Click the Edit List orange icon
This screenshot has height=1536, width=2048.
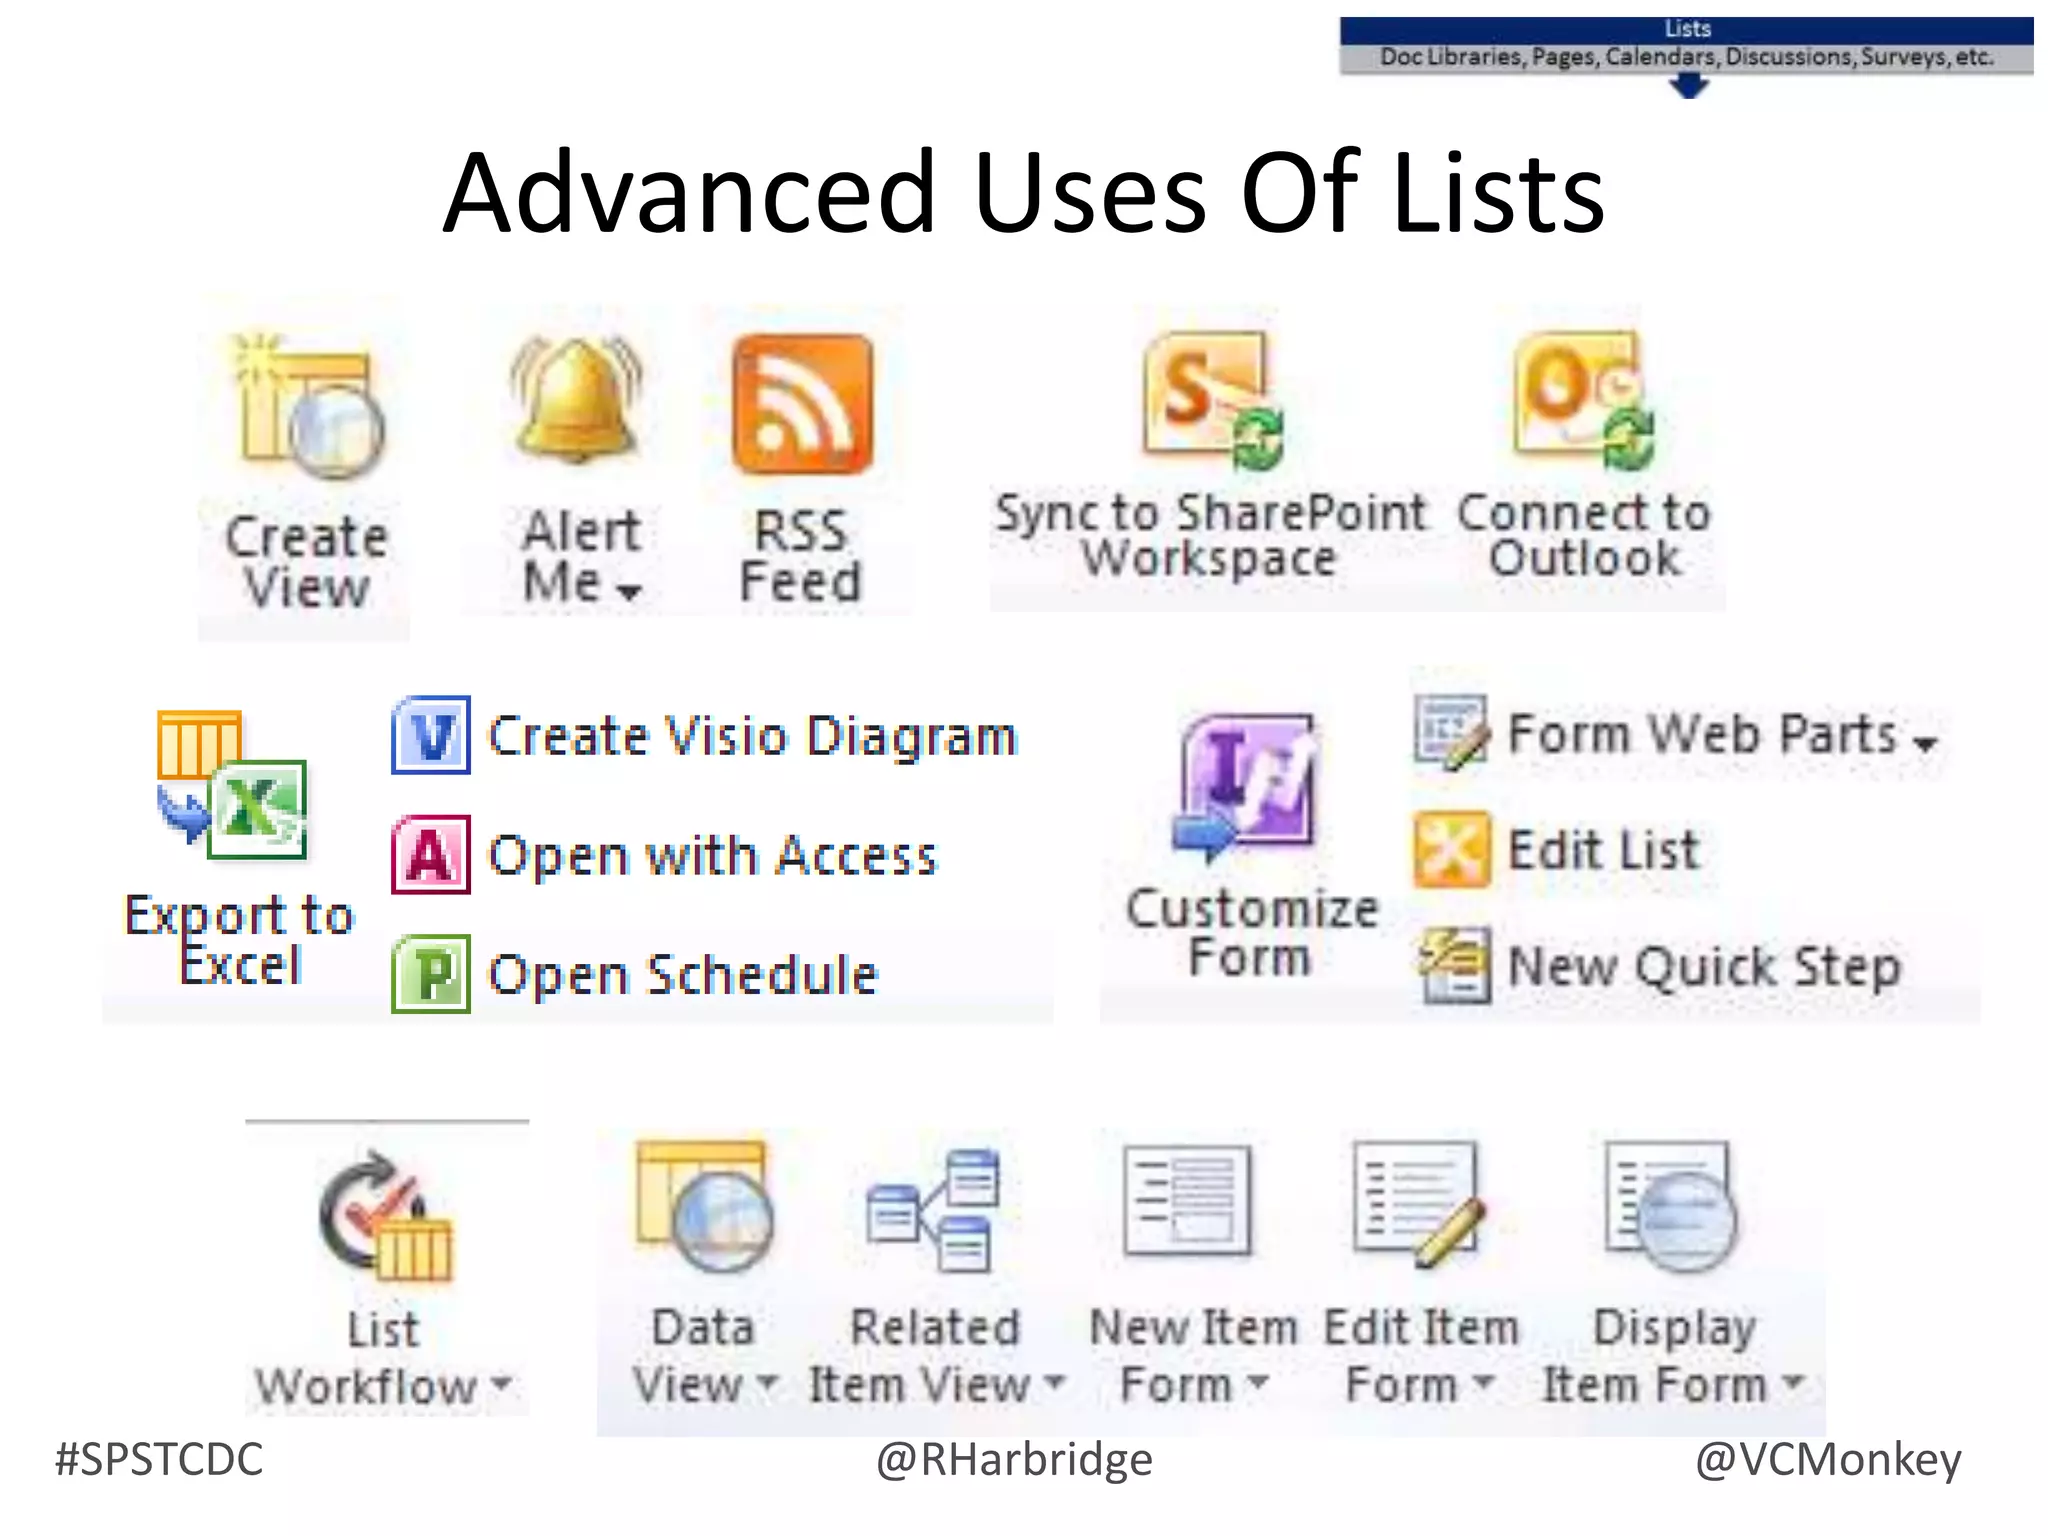tap(1451, 851)
